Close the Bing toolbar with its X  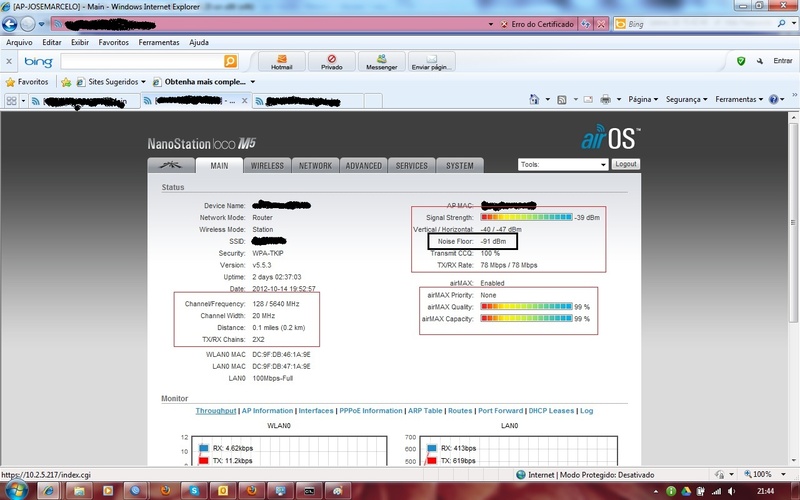9,61
